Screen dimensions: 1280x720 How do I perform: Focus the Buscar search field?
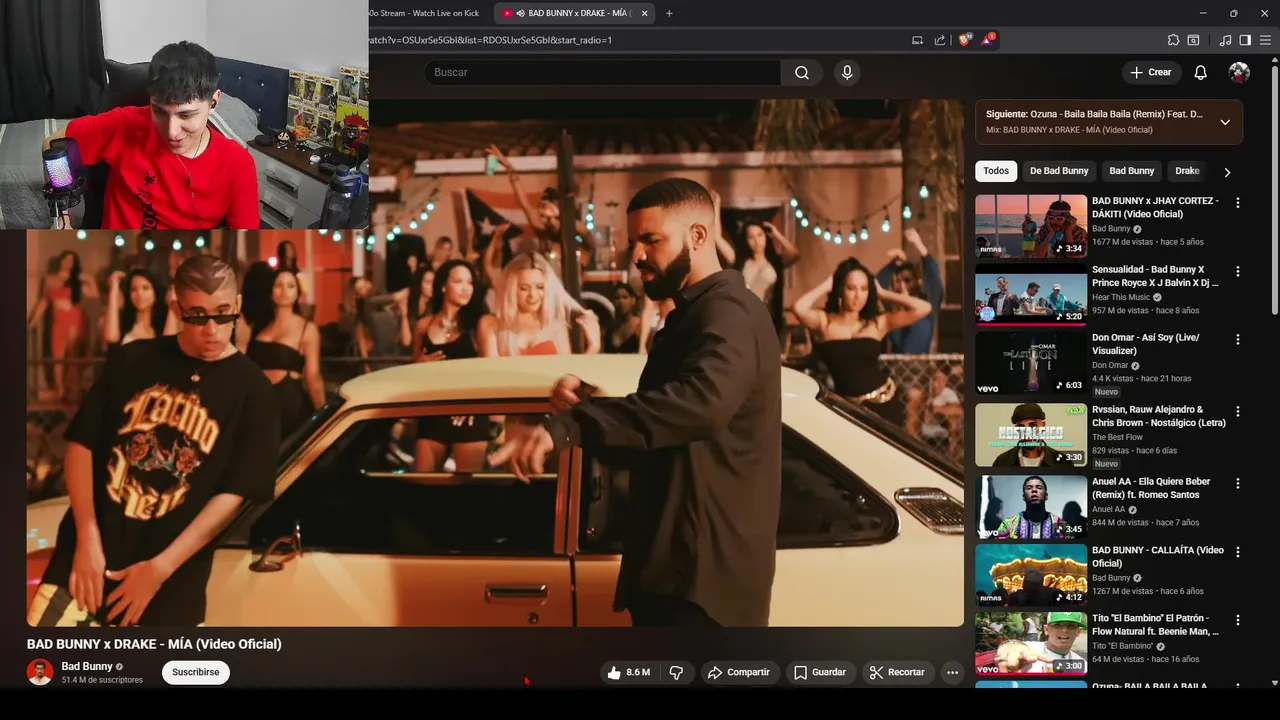602,72
